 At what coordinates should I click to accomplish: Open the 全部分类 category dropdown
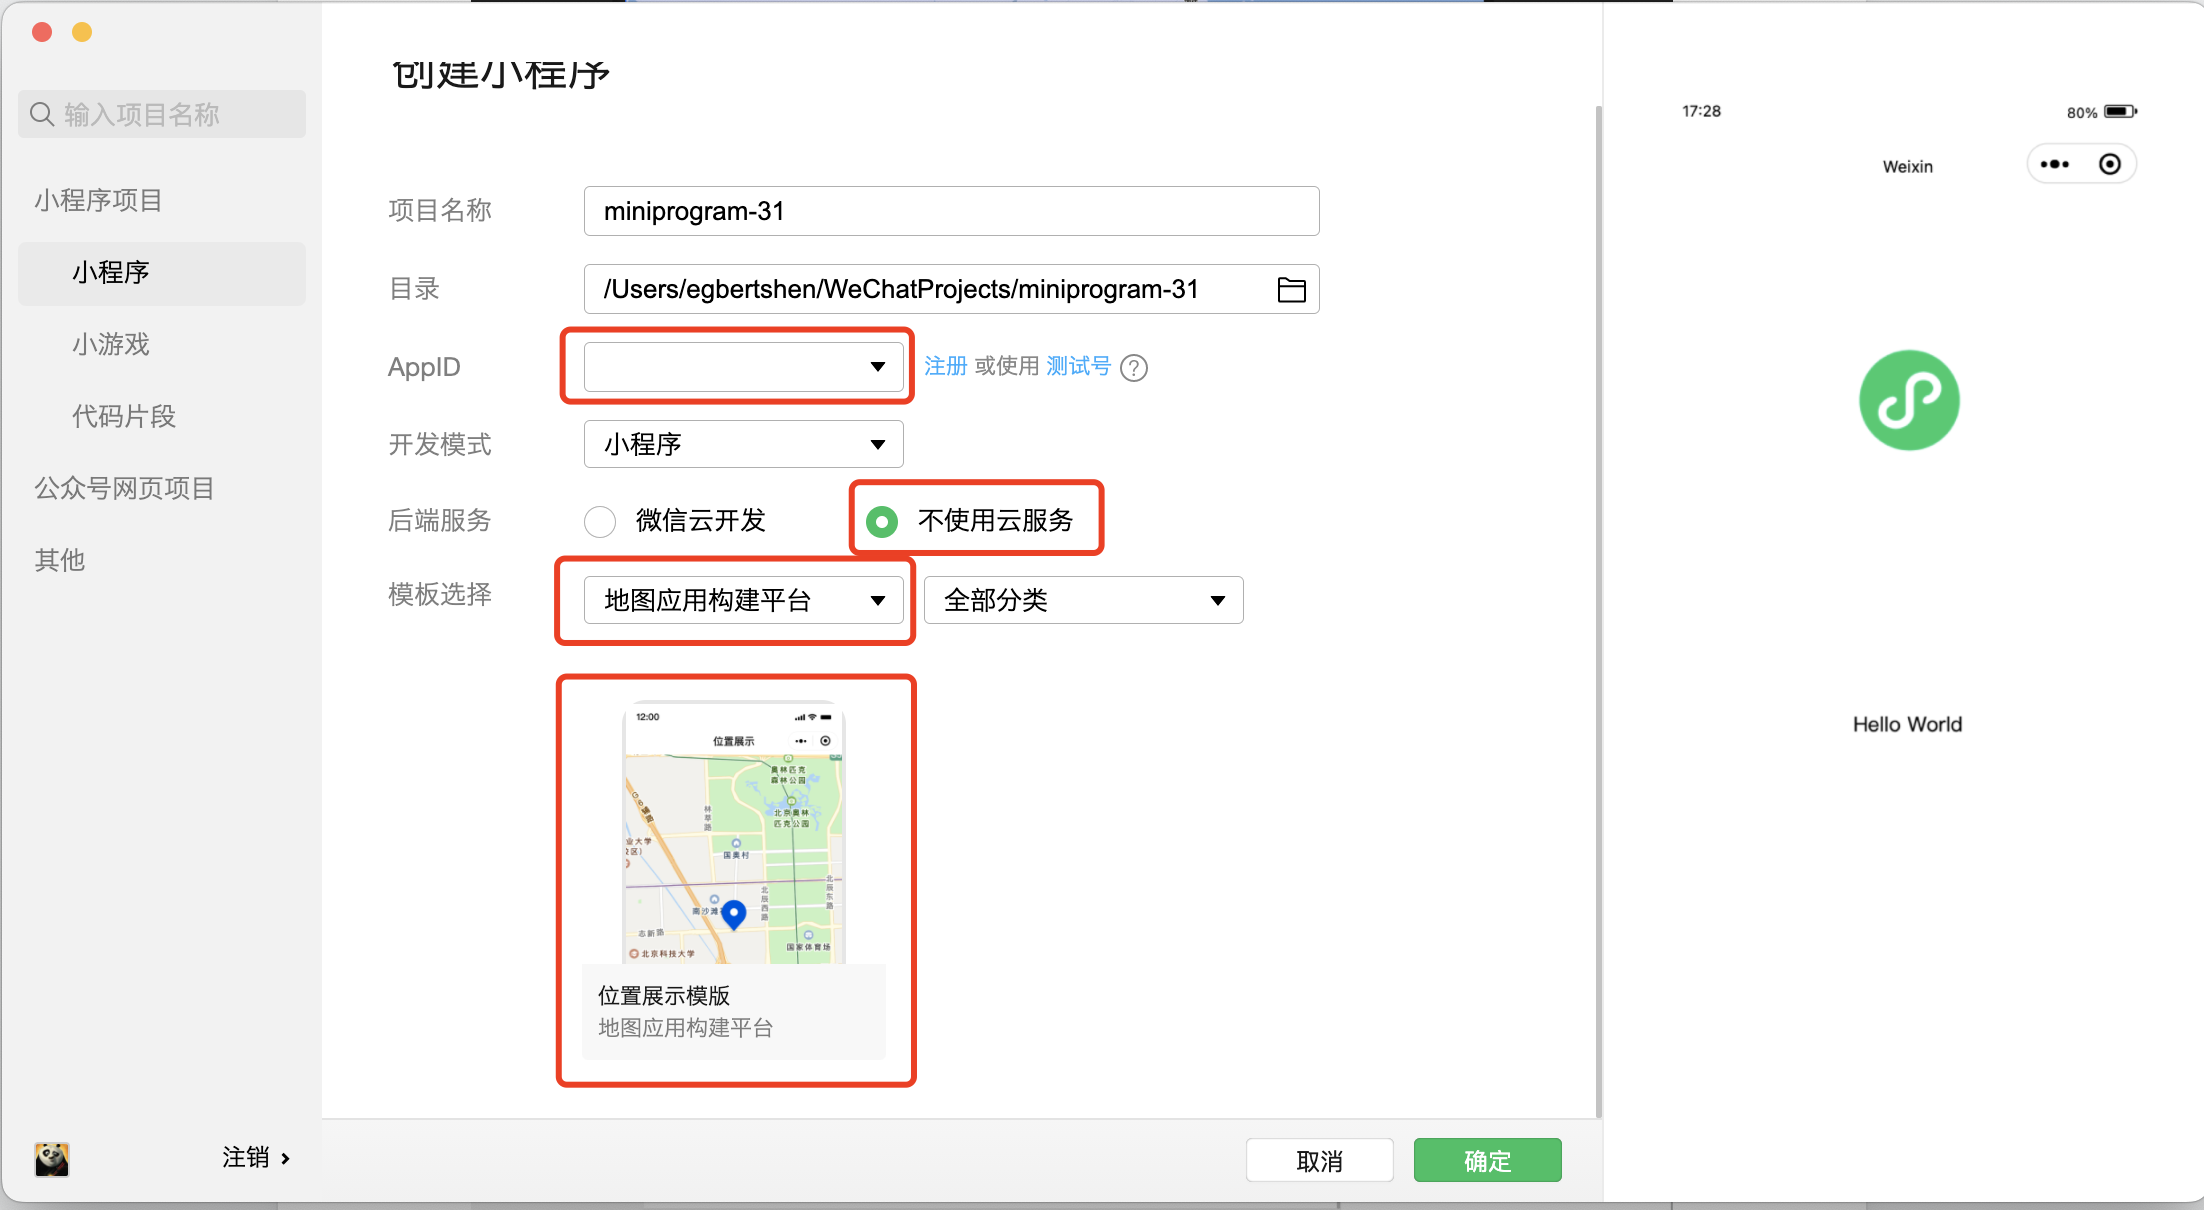coord(1083,600)
